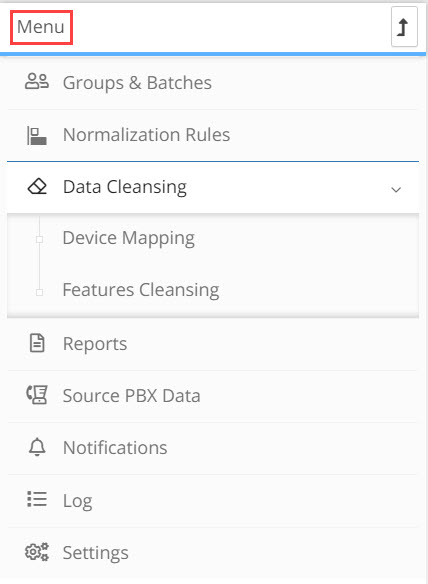The width and height of the screenshot is (428, 584).
Task: Collapse menu using the up-arrow button
Action: point(404,27)
